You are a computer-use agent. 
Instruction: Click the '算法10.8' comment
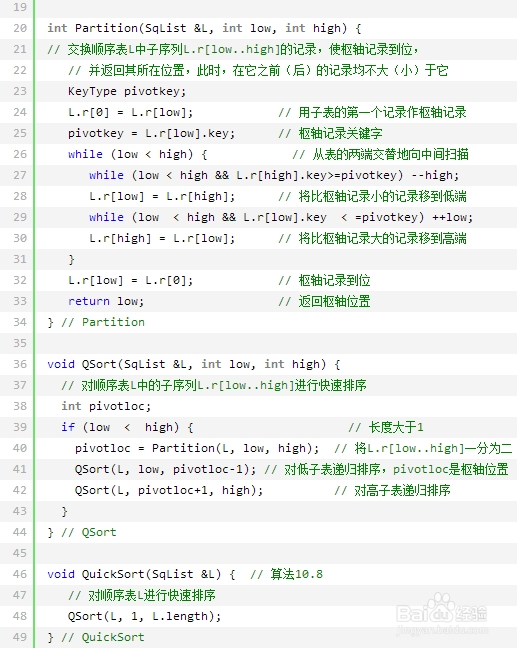[286, 574]
